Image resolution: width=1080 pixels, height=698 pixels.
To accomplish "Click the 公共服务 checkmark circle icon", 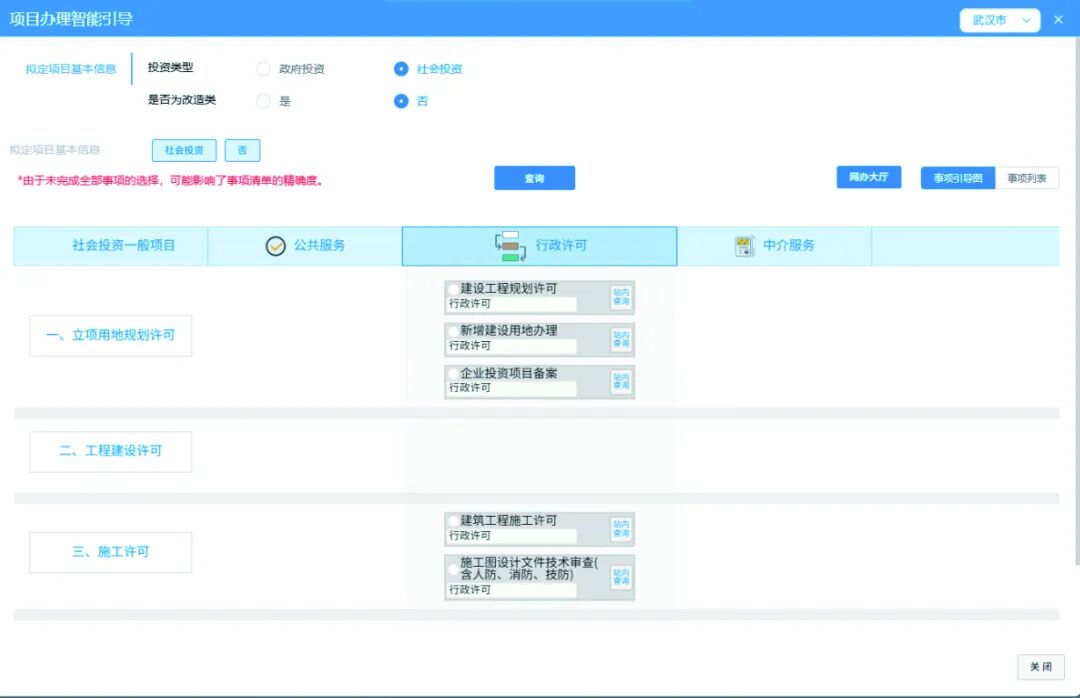I will pos(276,245).
